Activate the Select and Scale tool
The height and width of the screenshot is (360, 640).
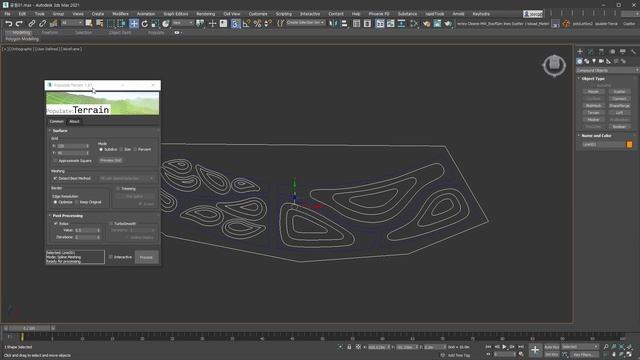tap(155, 24)
